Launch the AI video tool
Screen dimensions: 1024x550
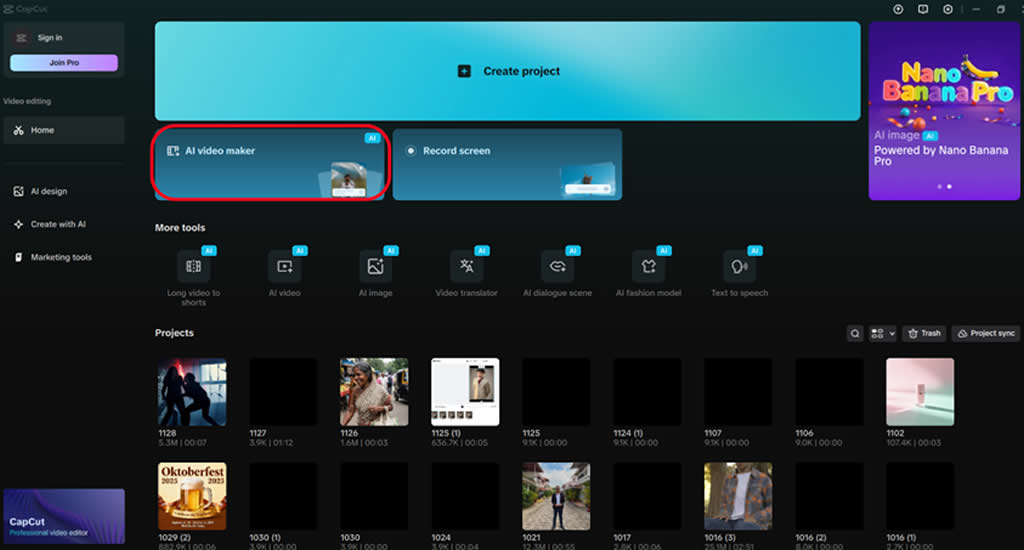[284, 267]
